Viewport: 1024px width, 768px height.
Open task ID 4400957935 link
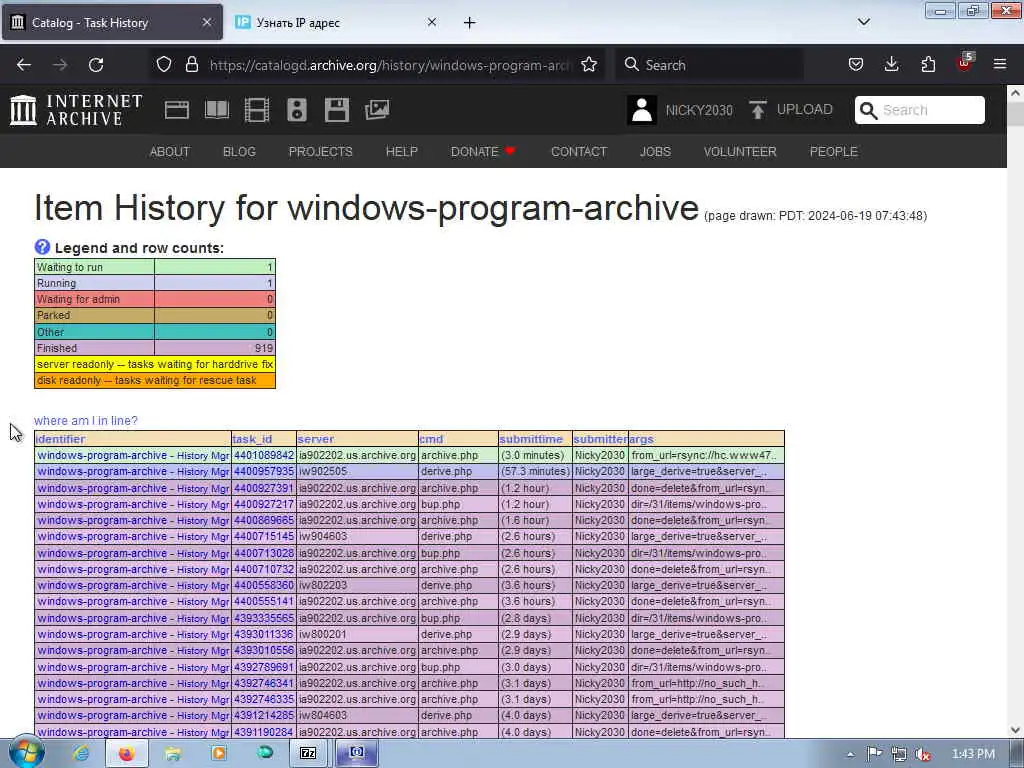click(x=264, y=472)
